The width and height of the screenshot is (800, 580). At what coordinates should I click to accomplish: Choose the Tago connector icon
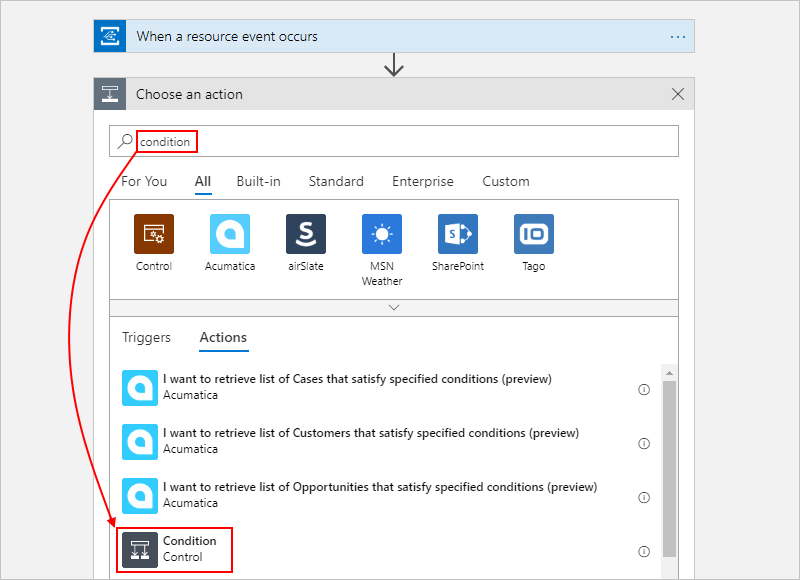point(534,234)
